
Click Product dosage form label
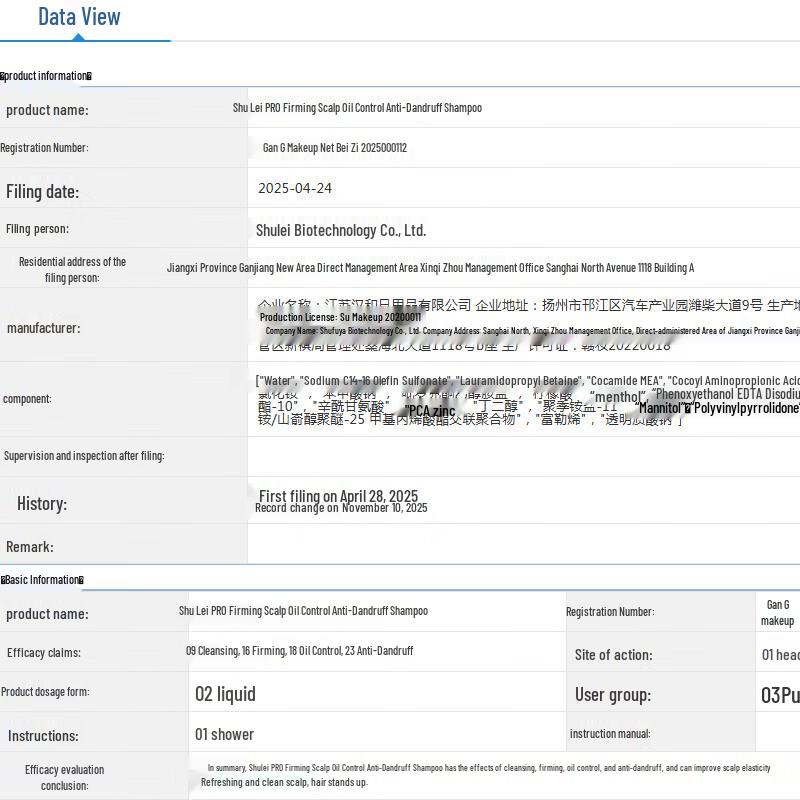[45, 692]
